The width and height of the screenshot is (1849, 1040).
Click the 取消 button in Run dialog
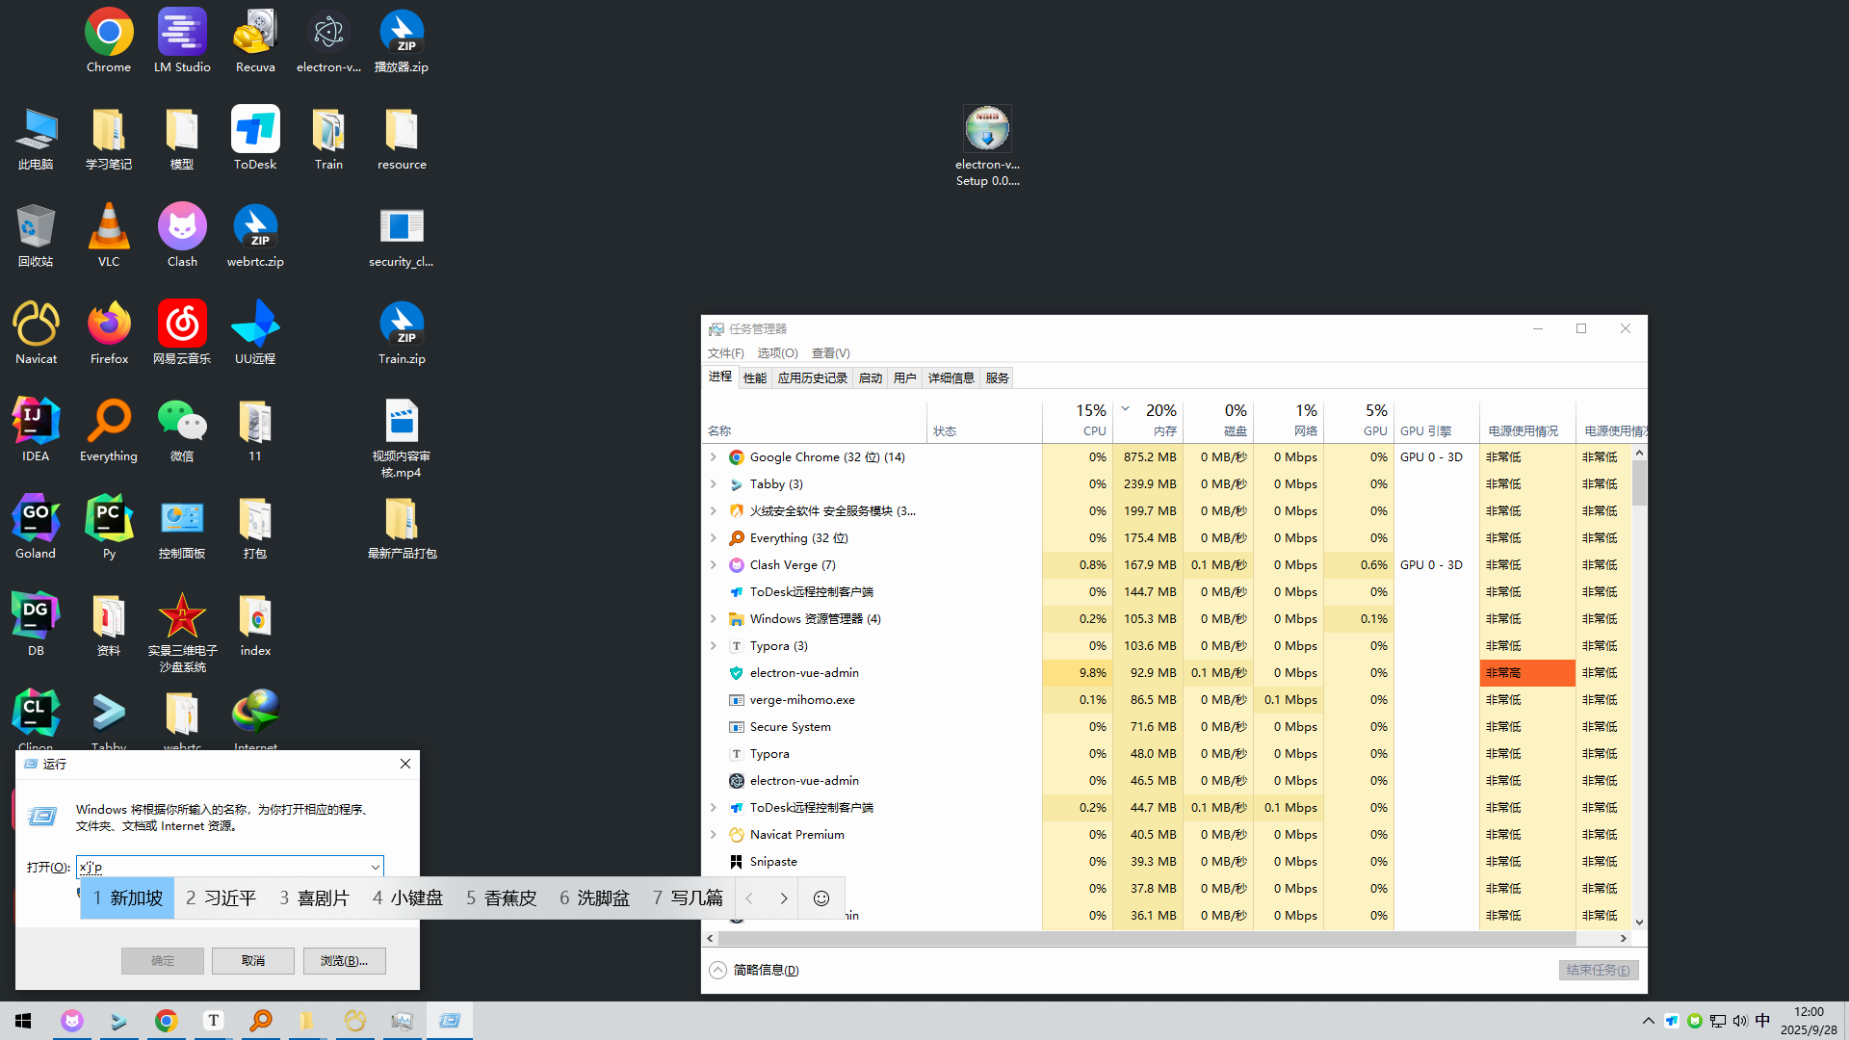pos(253,961)
